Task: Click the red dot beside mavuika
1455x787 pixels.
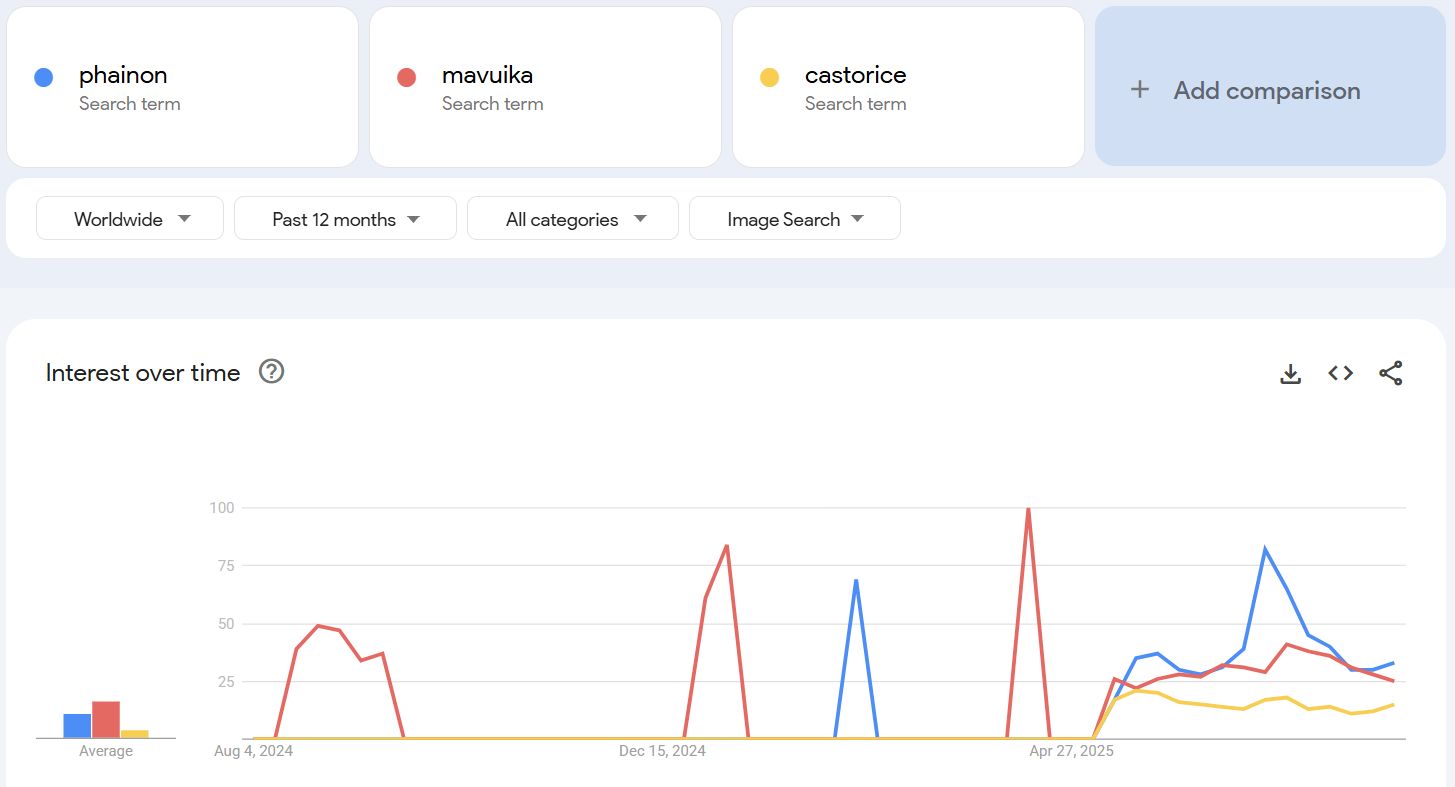Action: point(406,77)
